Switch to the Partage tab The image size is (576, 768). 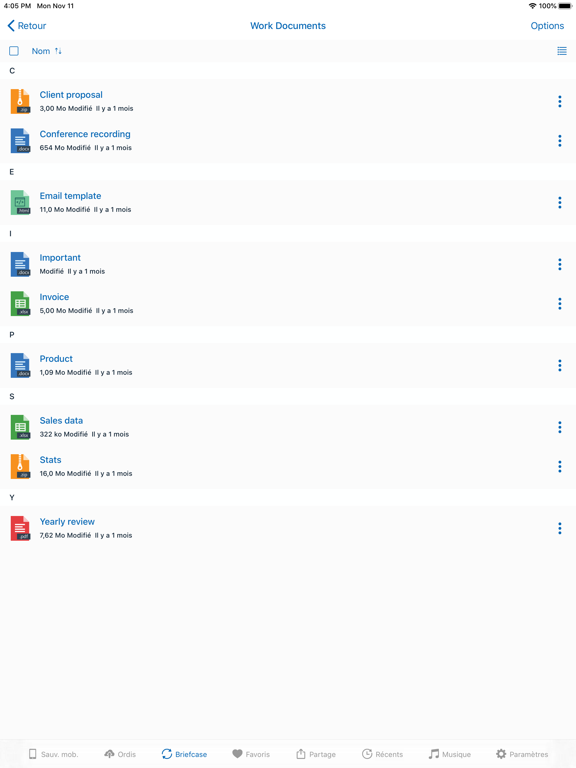click(316, 754)
